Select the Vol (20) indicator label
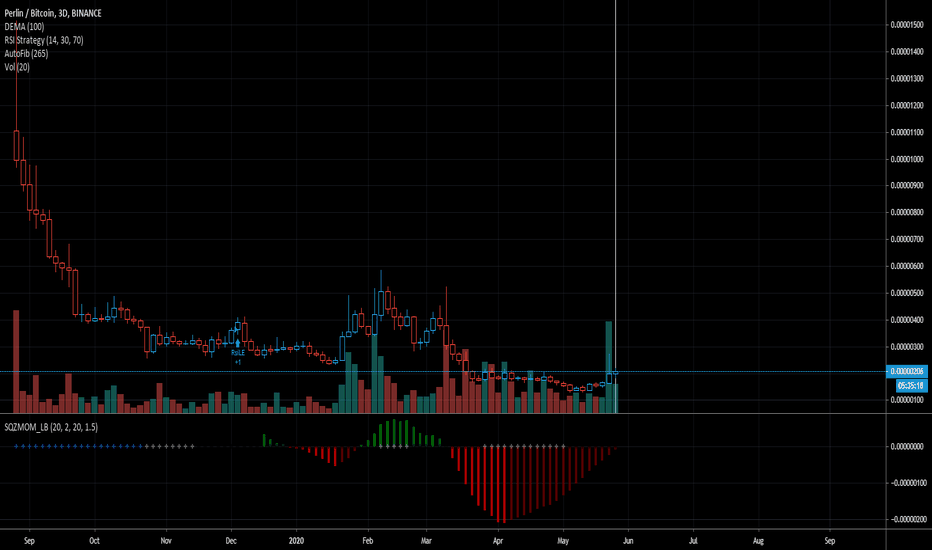Image resolution: width=932 pixels, height=550 pixels. [x=17, y=67]
